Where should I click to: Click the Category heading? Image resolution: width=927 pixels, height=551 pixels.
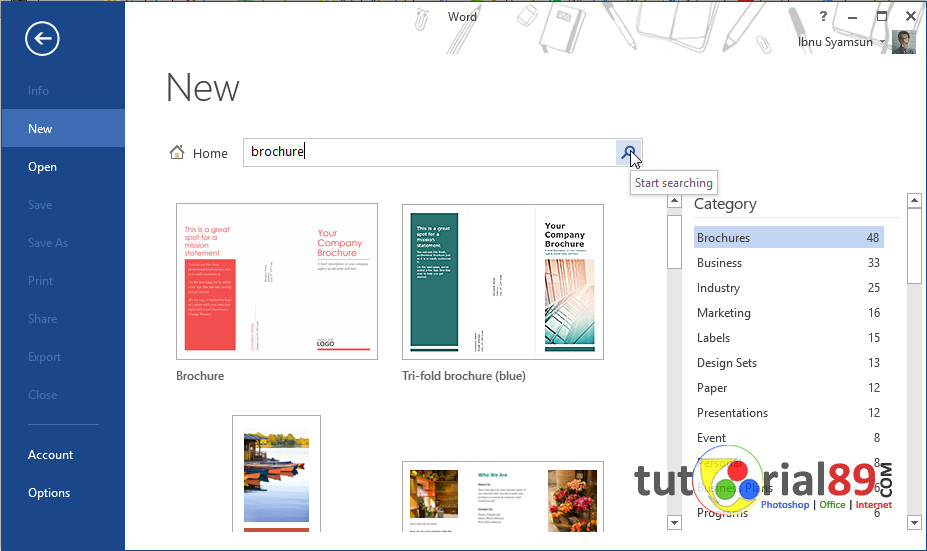725,205
